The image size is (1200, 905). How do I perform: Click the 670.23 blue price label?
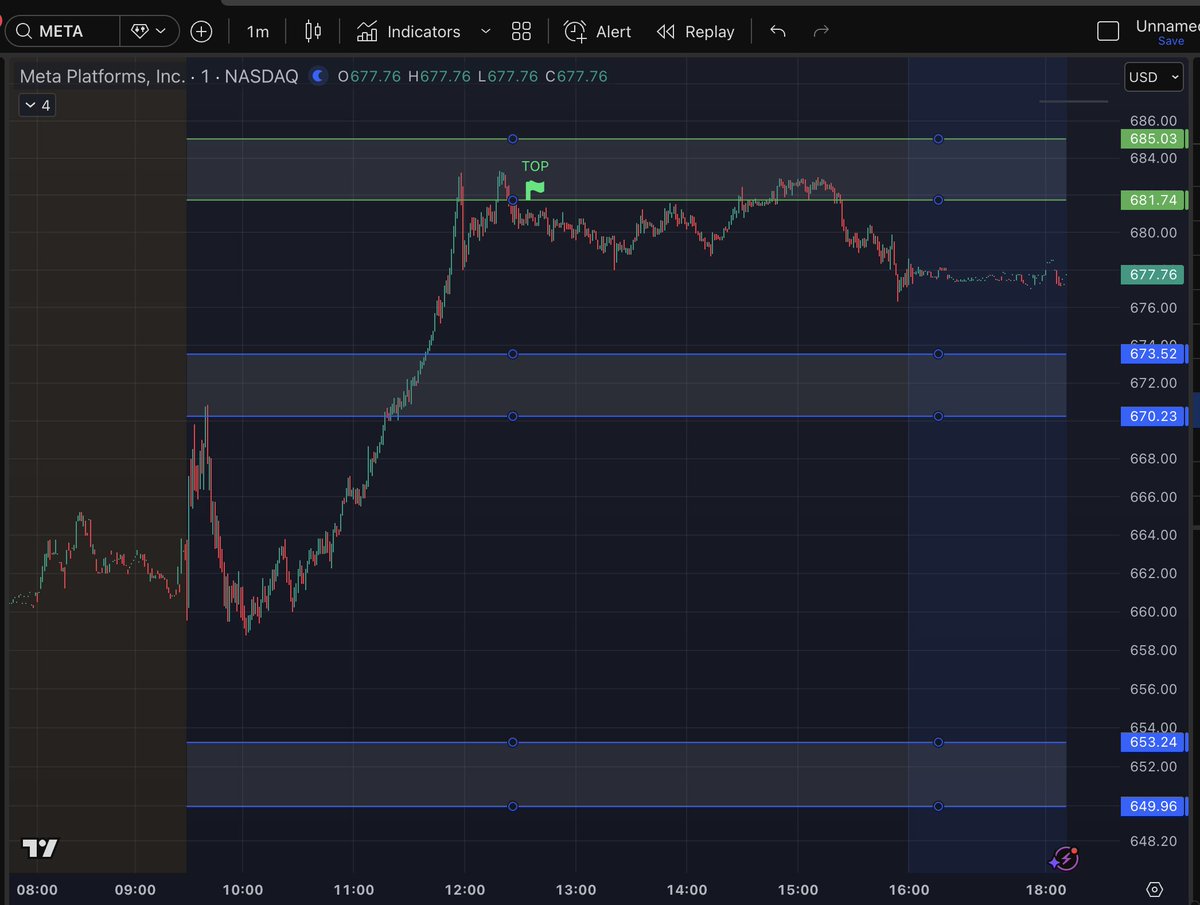[1152, 416]
